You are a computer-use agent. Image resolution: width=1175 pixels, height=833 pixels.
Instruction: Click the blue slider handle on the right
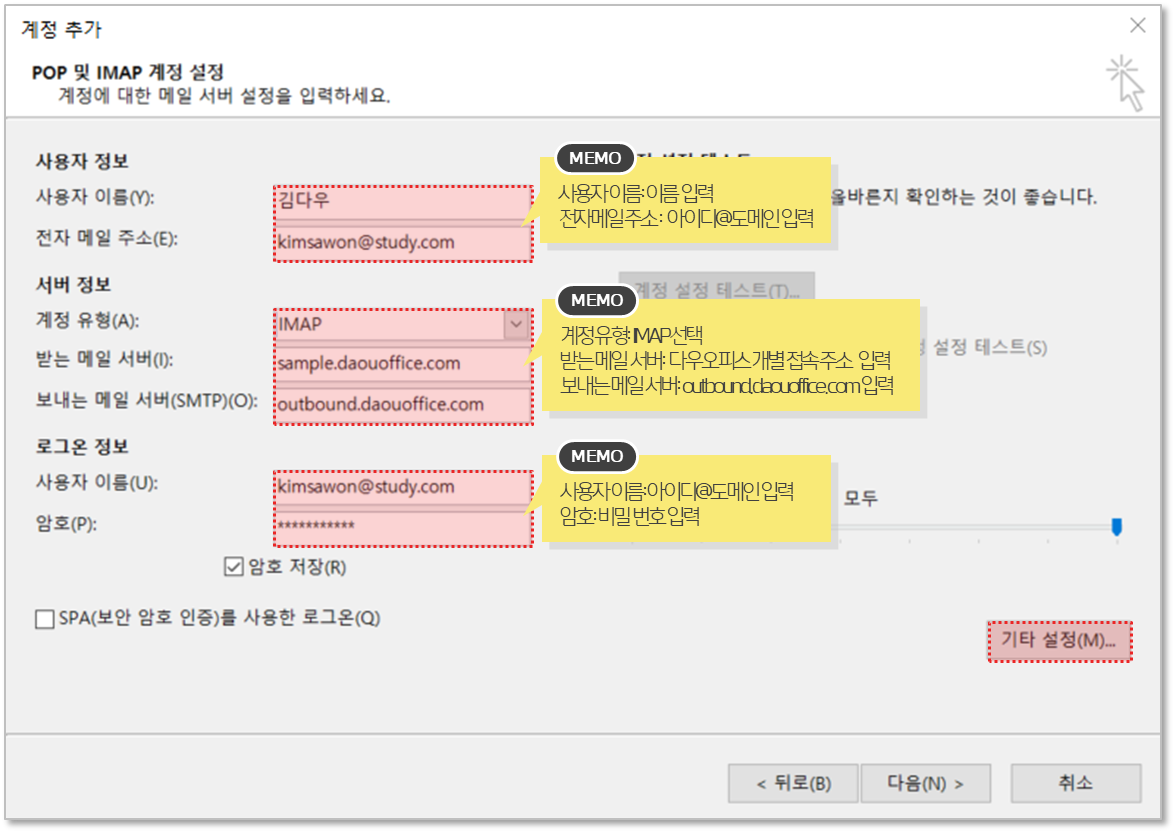click(x=1117, y=526)
